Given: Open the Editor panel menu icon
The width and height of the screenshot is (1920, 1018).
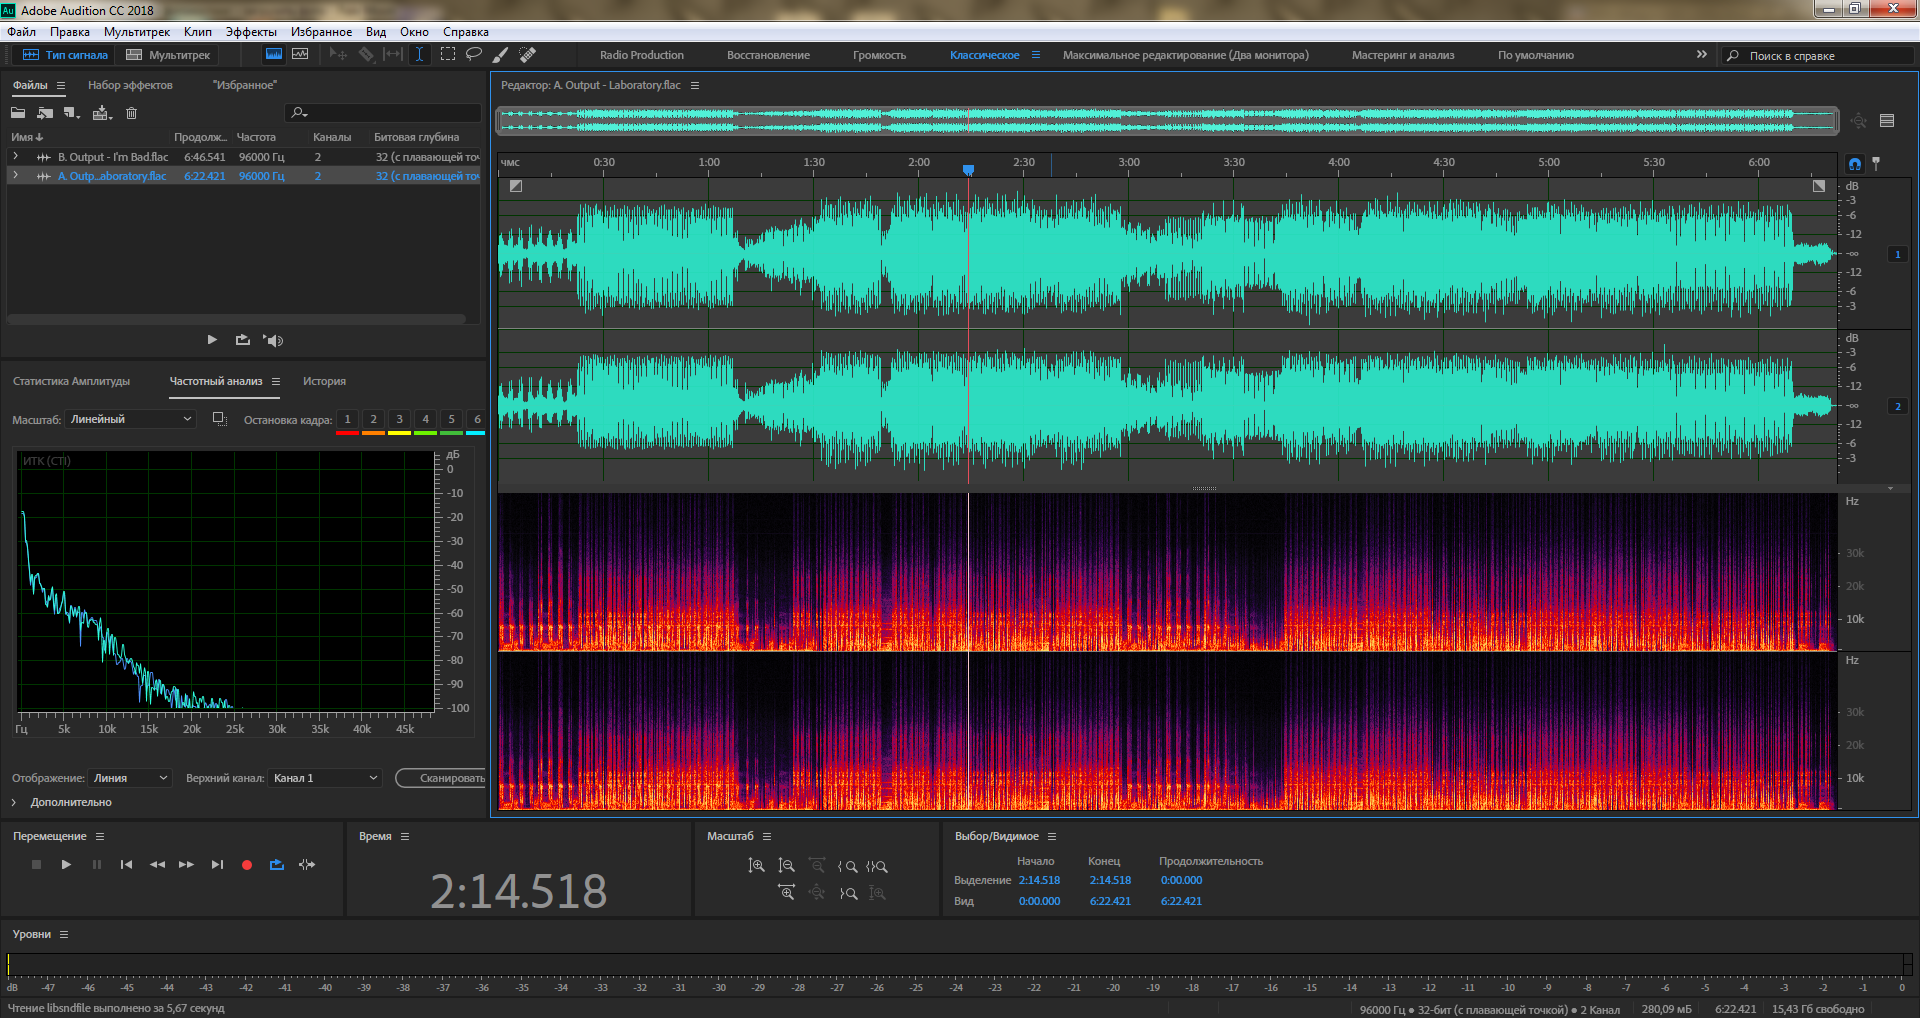Looking at the screenshot, I should coord(695,85).
